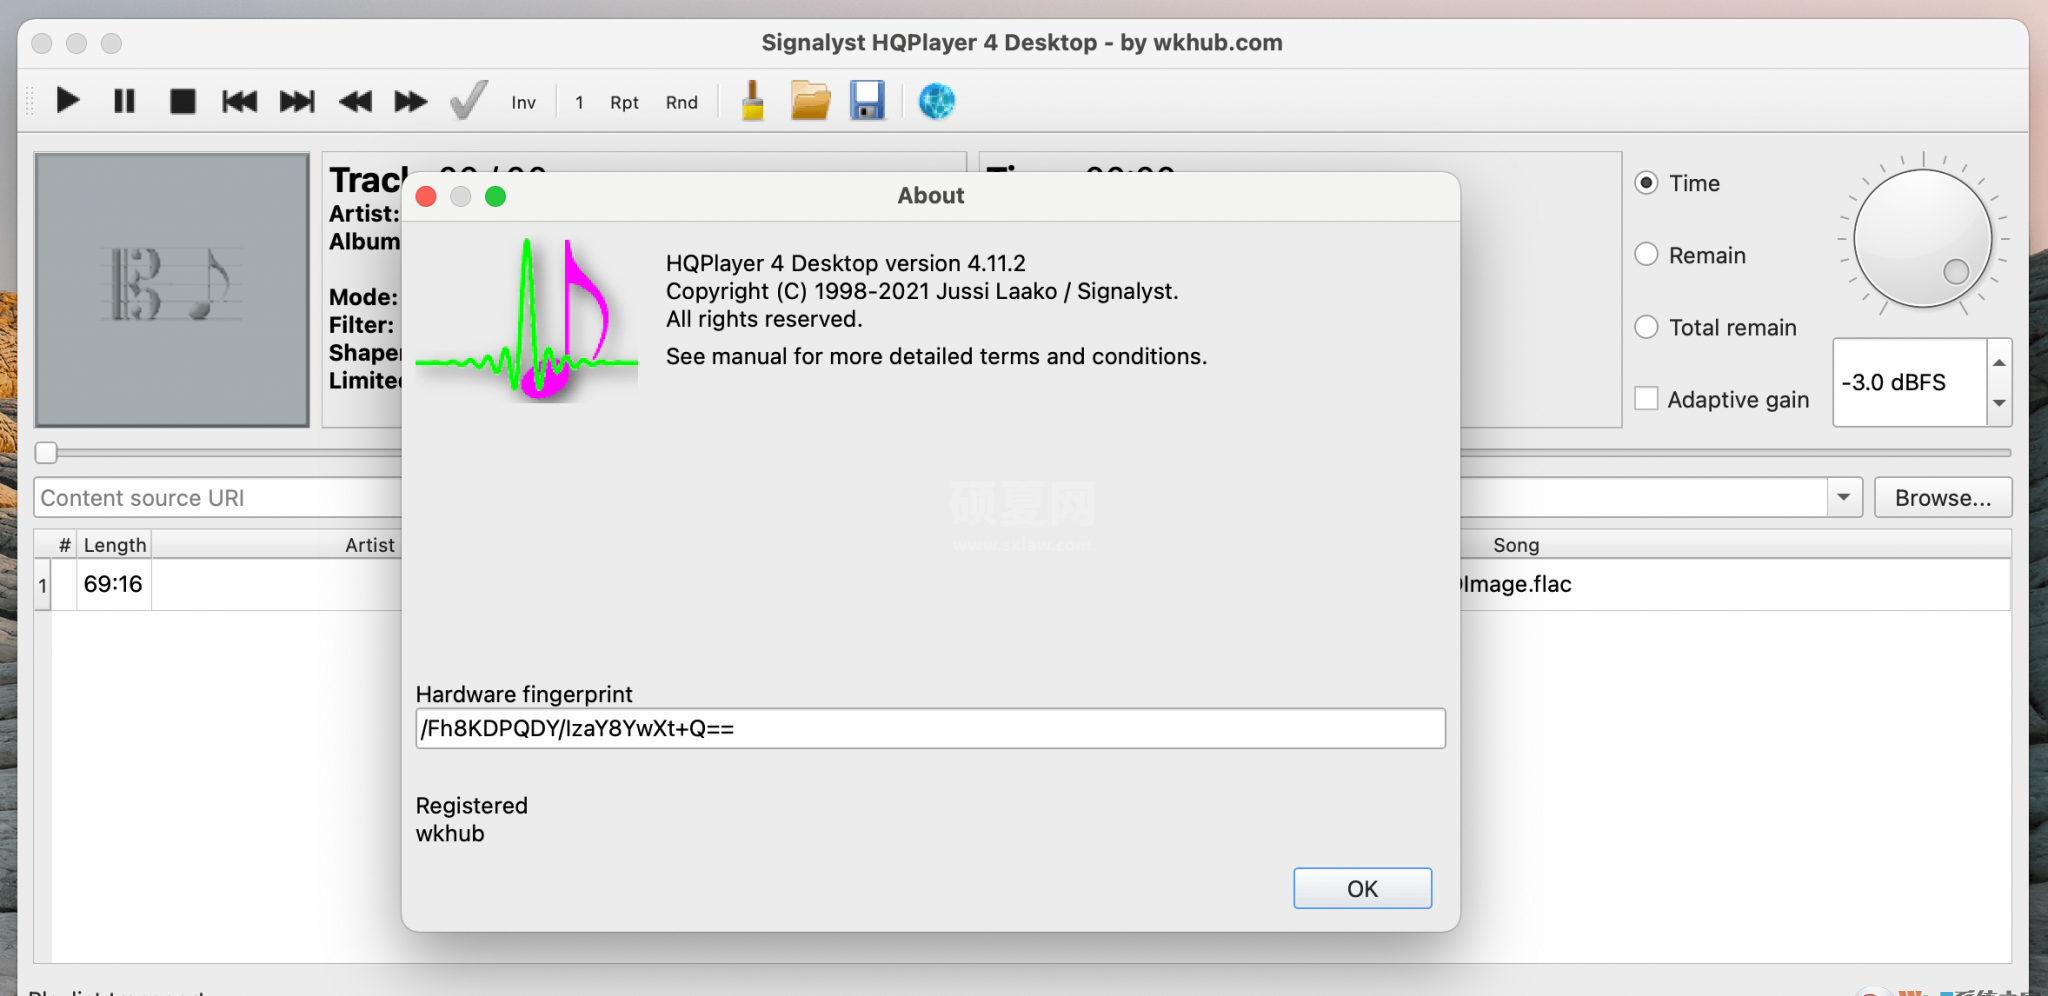Click the Browse... button
The image size is (2048, 996).
pos(1943,498)
